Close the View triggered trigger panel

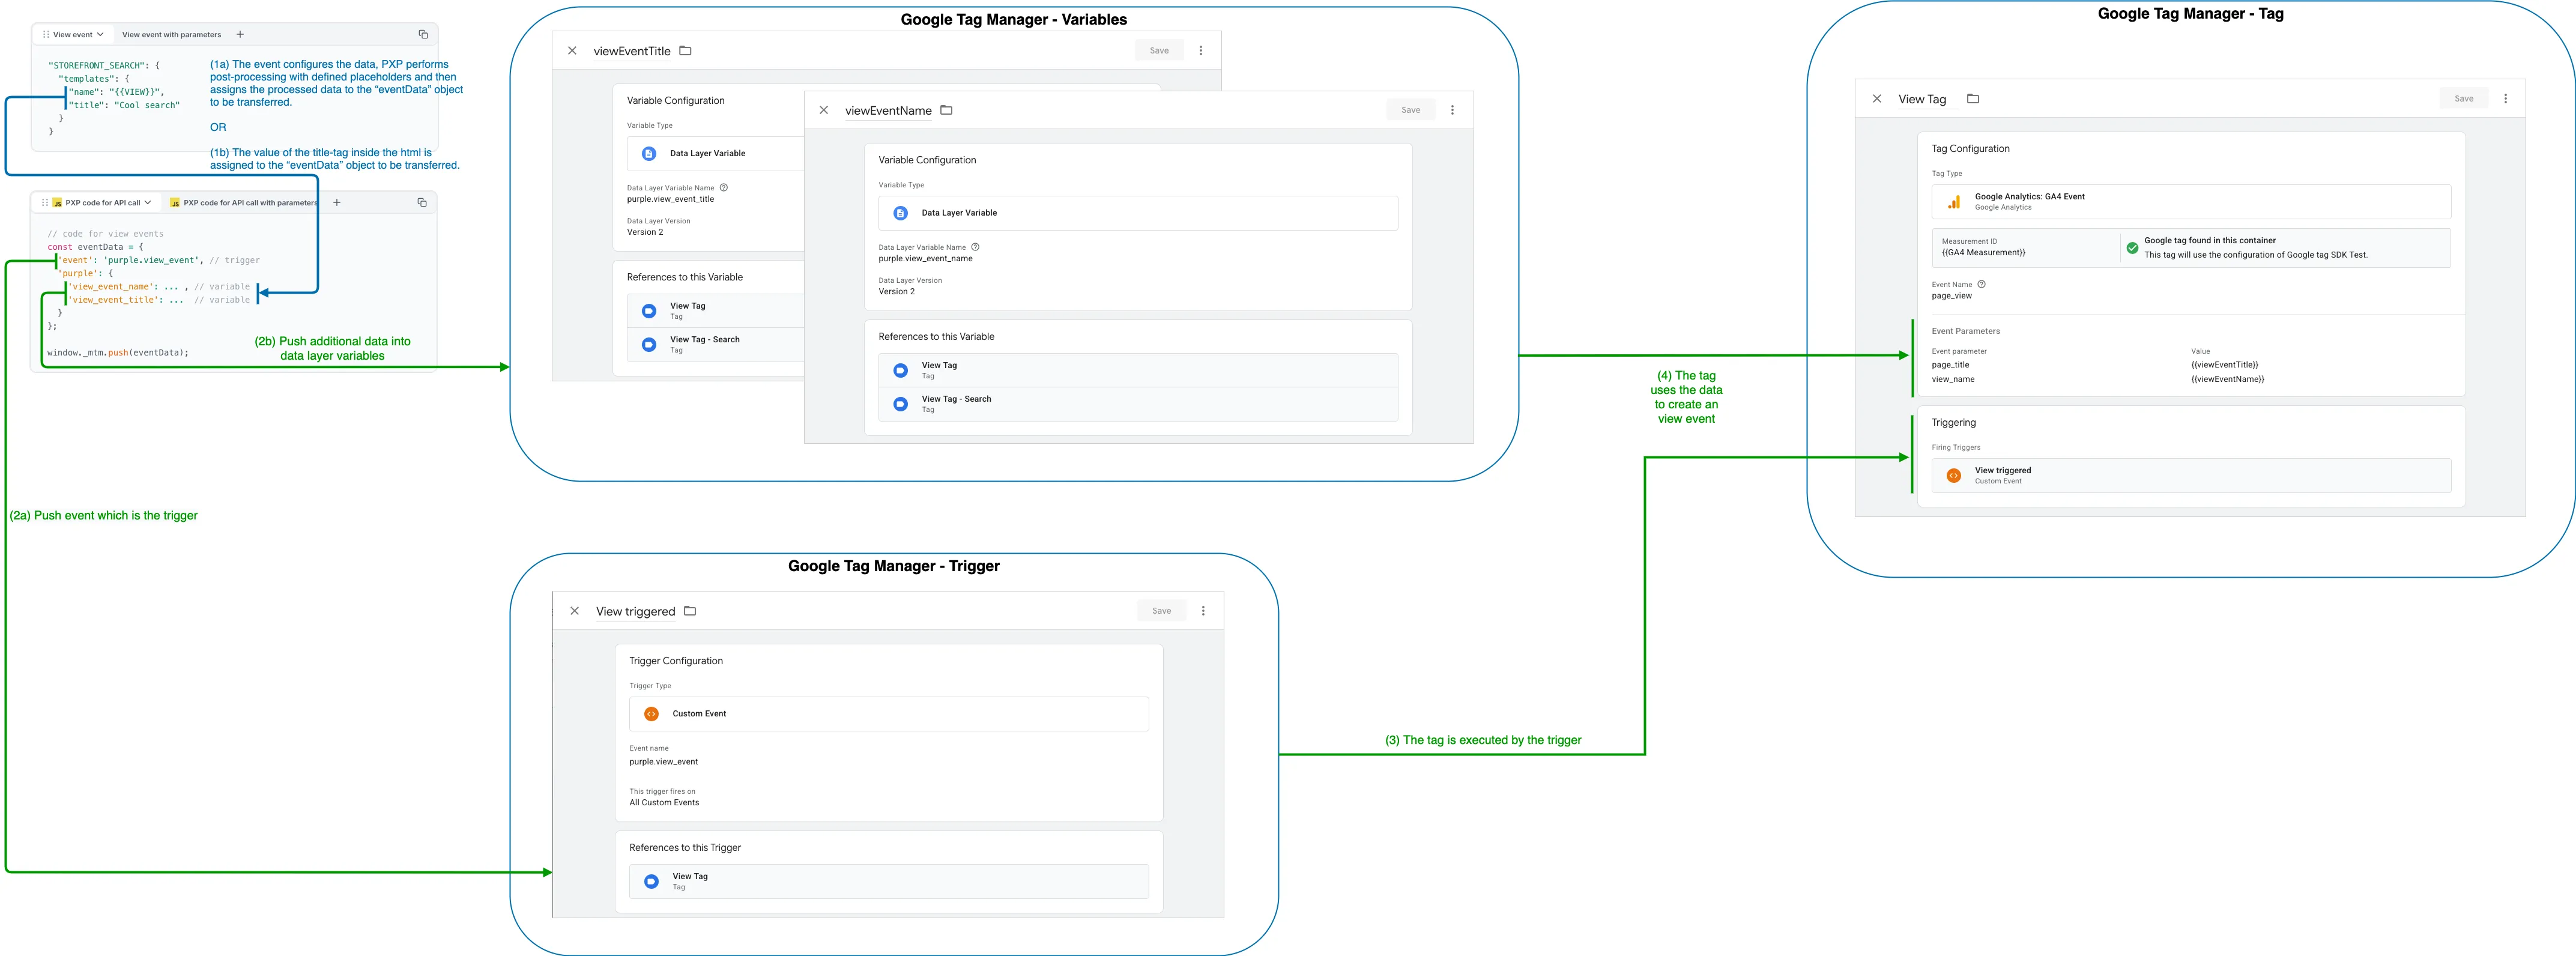click(x=574, y=611)
